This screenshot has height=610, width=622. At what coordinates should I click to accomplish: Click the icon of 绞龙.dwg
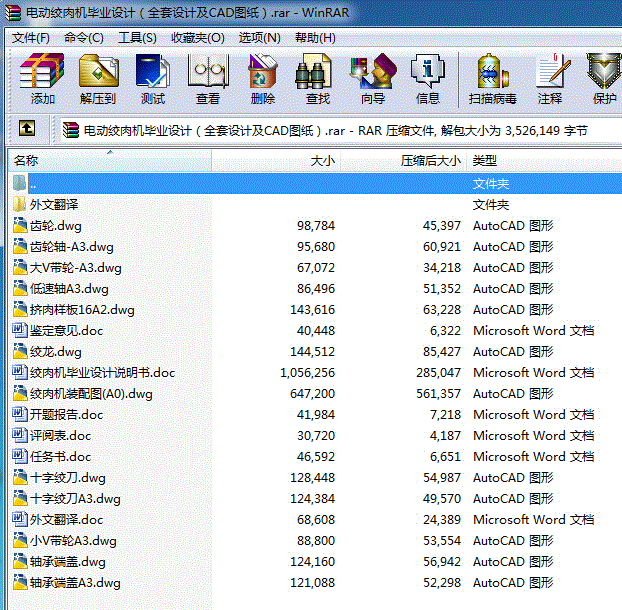point(20,351)
